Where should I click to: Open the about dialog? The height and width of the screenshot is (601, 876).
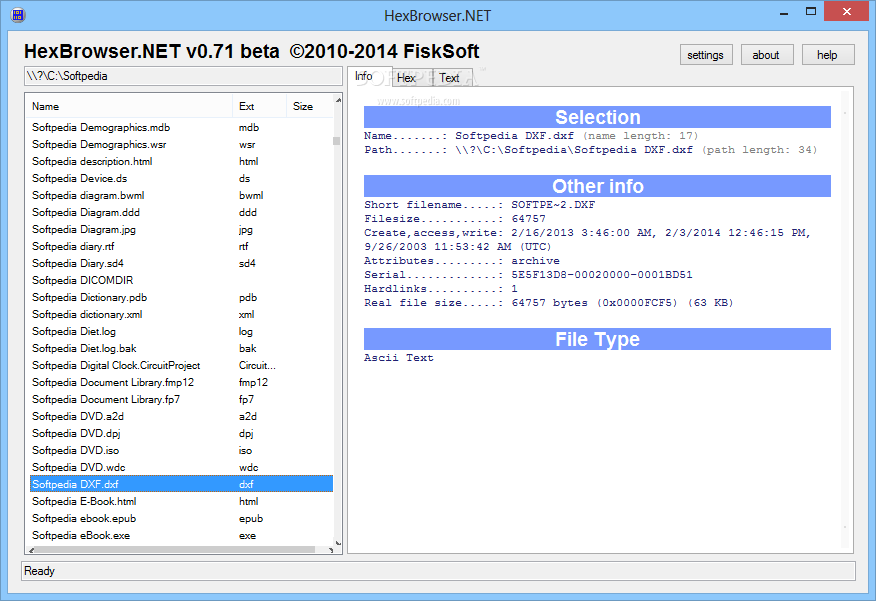click(766, 55)
